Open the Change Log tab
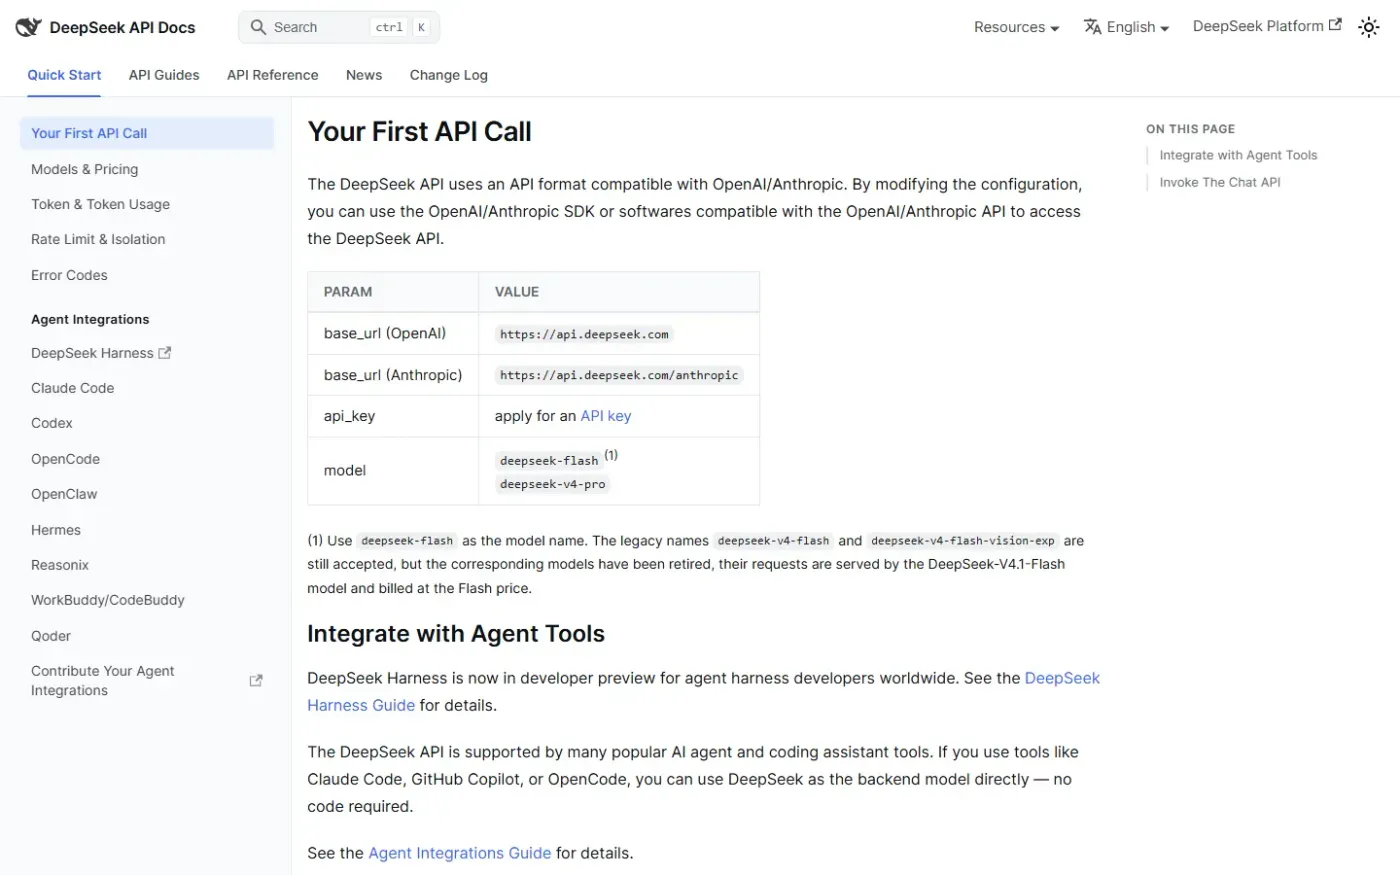 point(448,75)
